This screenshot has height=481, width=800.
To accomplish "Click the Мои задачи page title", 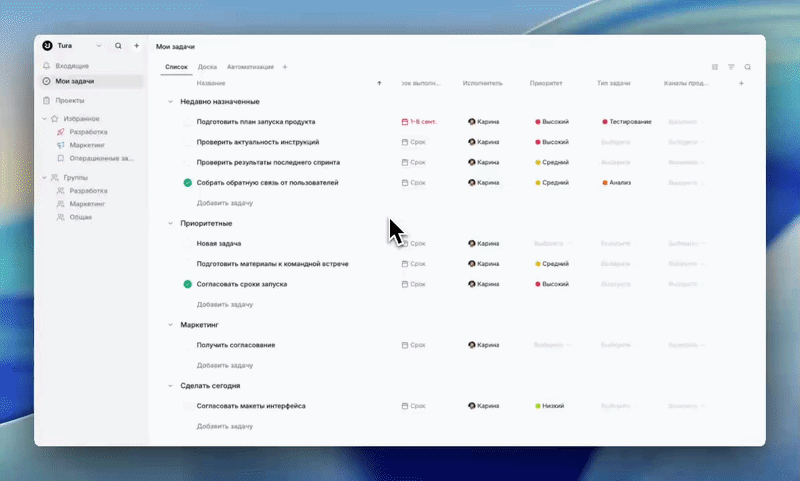I will (175, 46).
